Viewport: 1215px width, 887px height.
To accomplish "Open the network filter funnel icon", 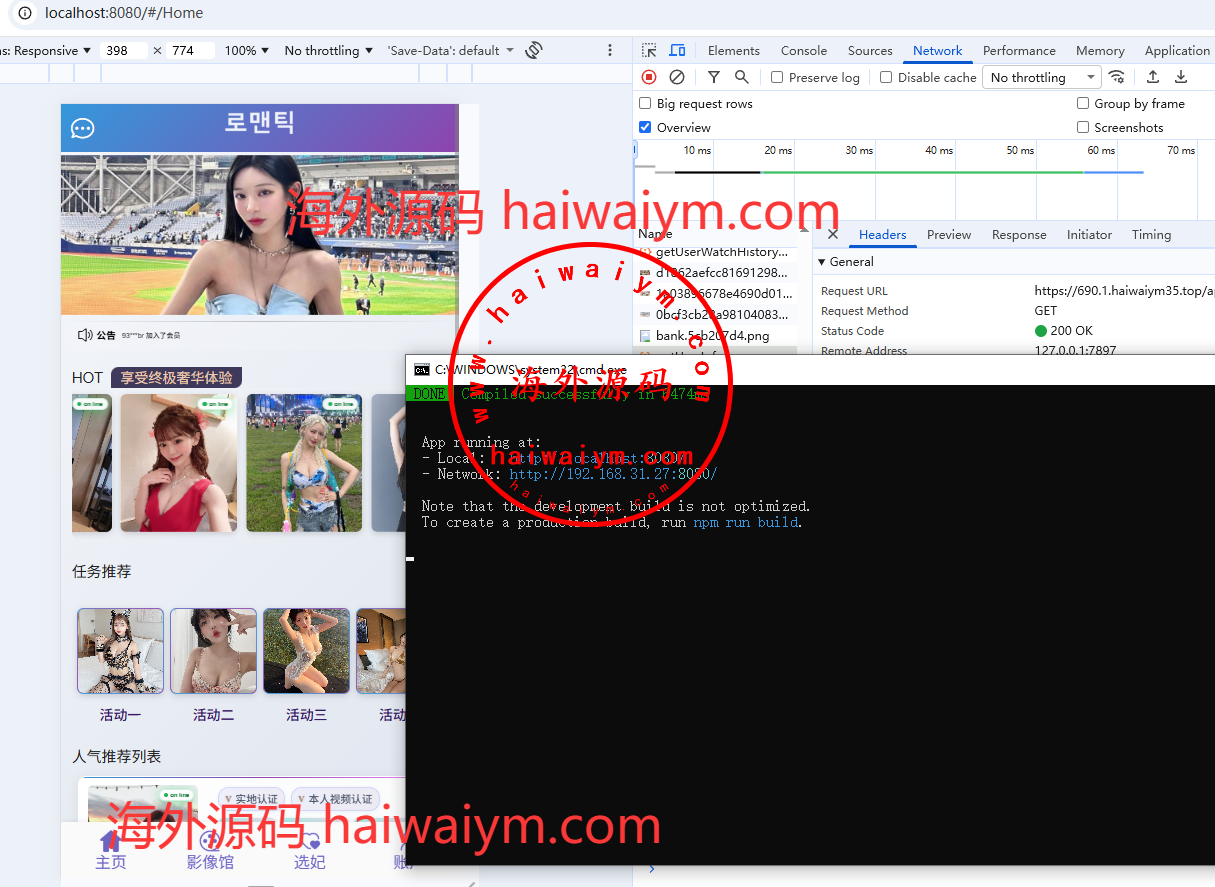I will click(x=714, y=77).
